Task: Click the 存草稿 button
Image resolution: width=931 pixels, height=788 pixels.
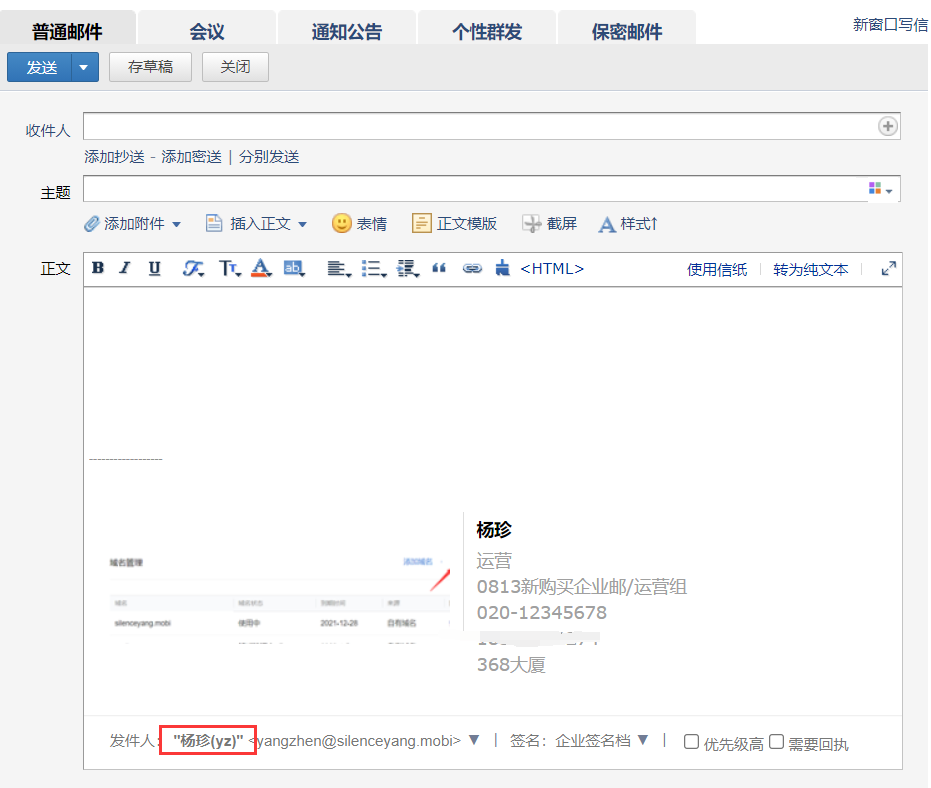Action: coord(150,68)
